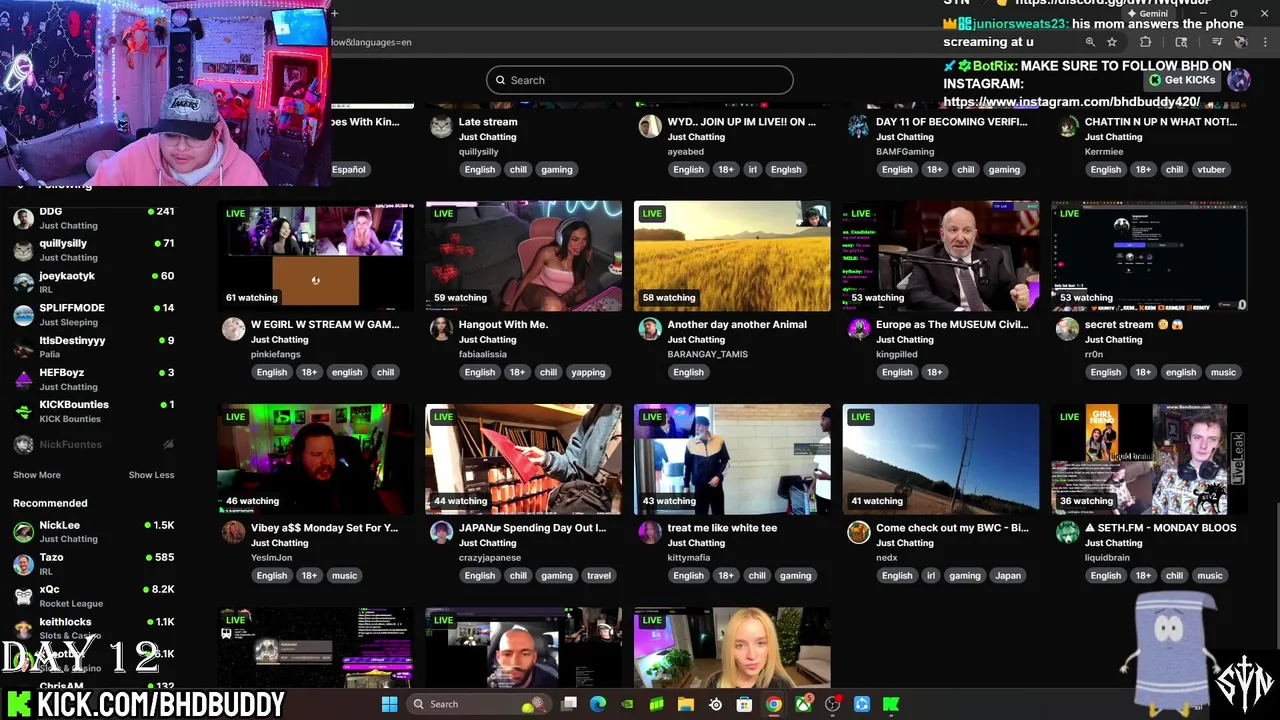Open SPLIFFMODE channel in sidebar
1280x720 pixels.
point(94,315)
